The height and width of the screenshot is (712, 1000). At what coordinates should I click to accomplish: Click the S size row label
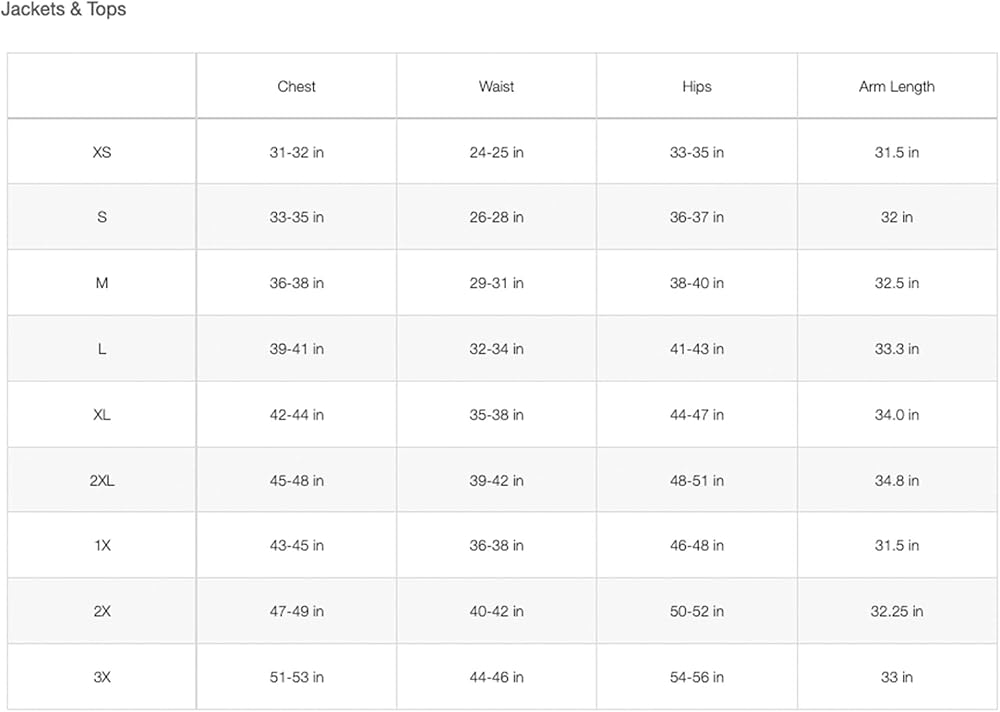pos(102,217)
